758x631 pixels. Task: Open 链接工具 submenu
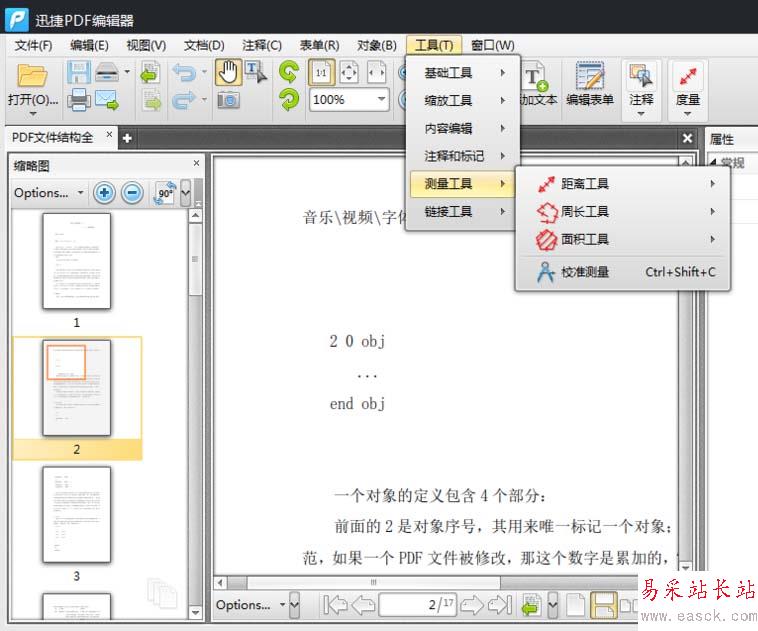click(x=462, y=212)
